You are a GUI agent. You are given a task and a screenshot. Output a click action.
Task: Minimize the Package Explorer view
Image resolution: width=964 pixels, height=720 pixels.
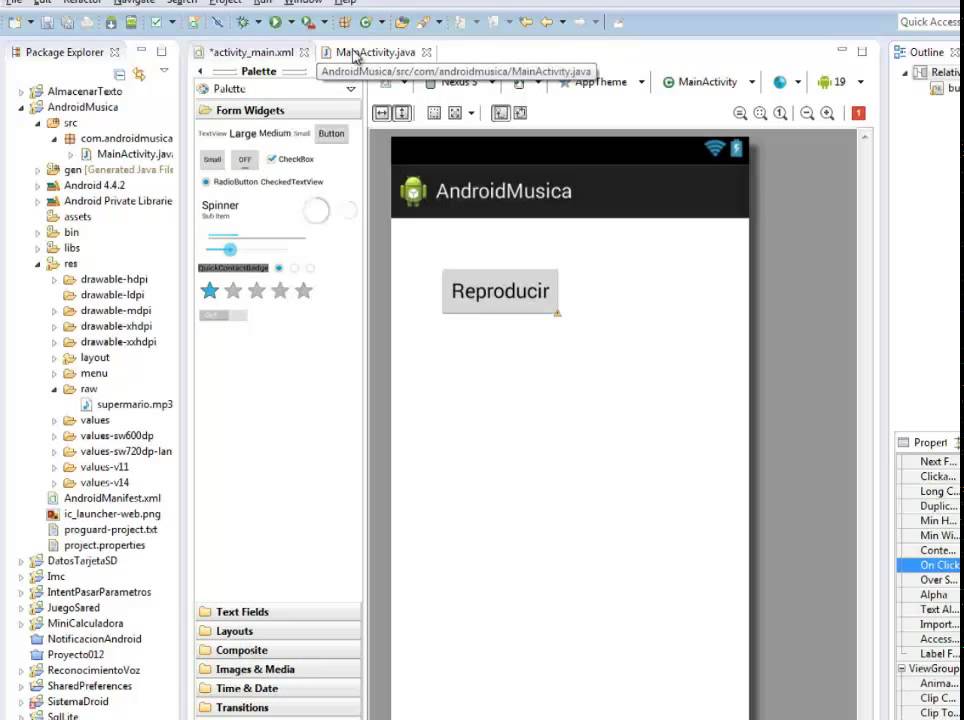point(141,50)
